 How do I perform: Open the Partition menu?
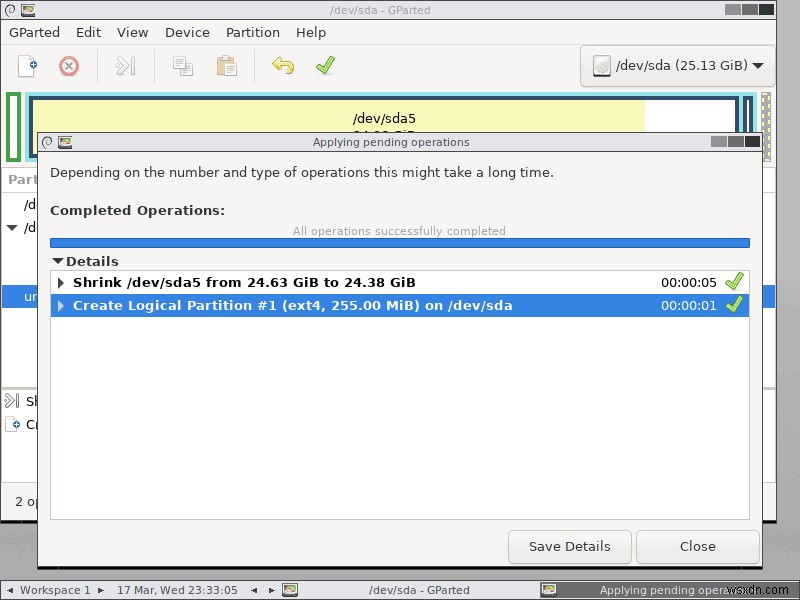(x=252, y=32)
